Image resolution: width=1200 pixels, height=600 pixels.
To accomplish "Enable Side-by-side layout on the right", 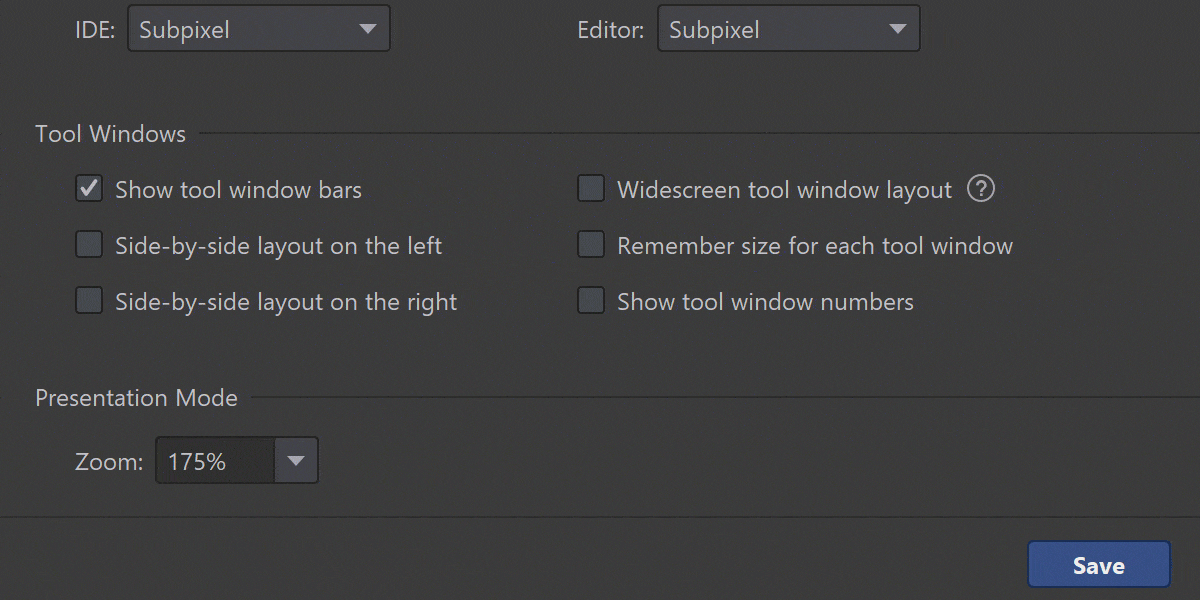I will tap(88, 300).
